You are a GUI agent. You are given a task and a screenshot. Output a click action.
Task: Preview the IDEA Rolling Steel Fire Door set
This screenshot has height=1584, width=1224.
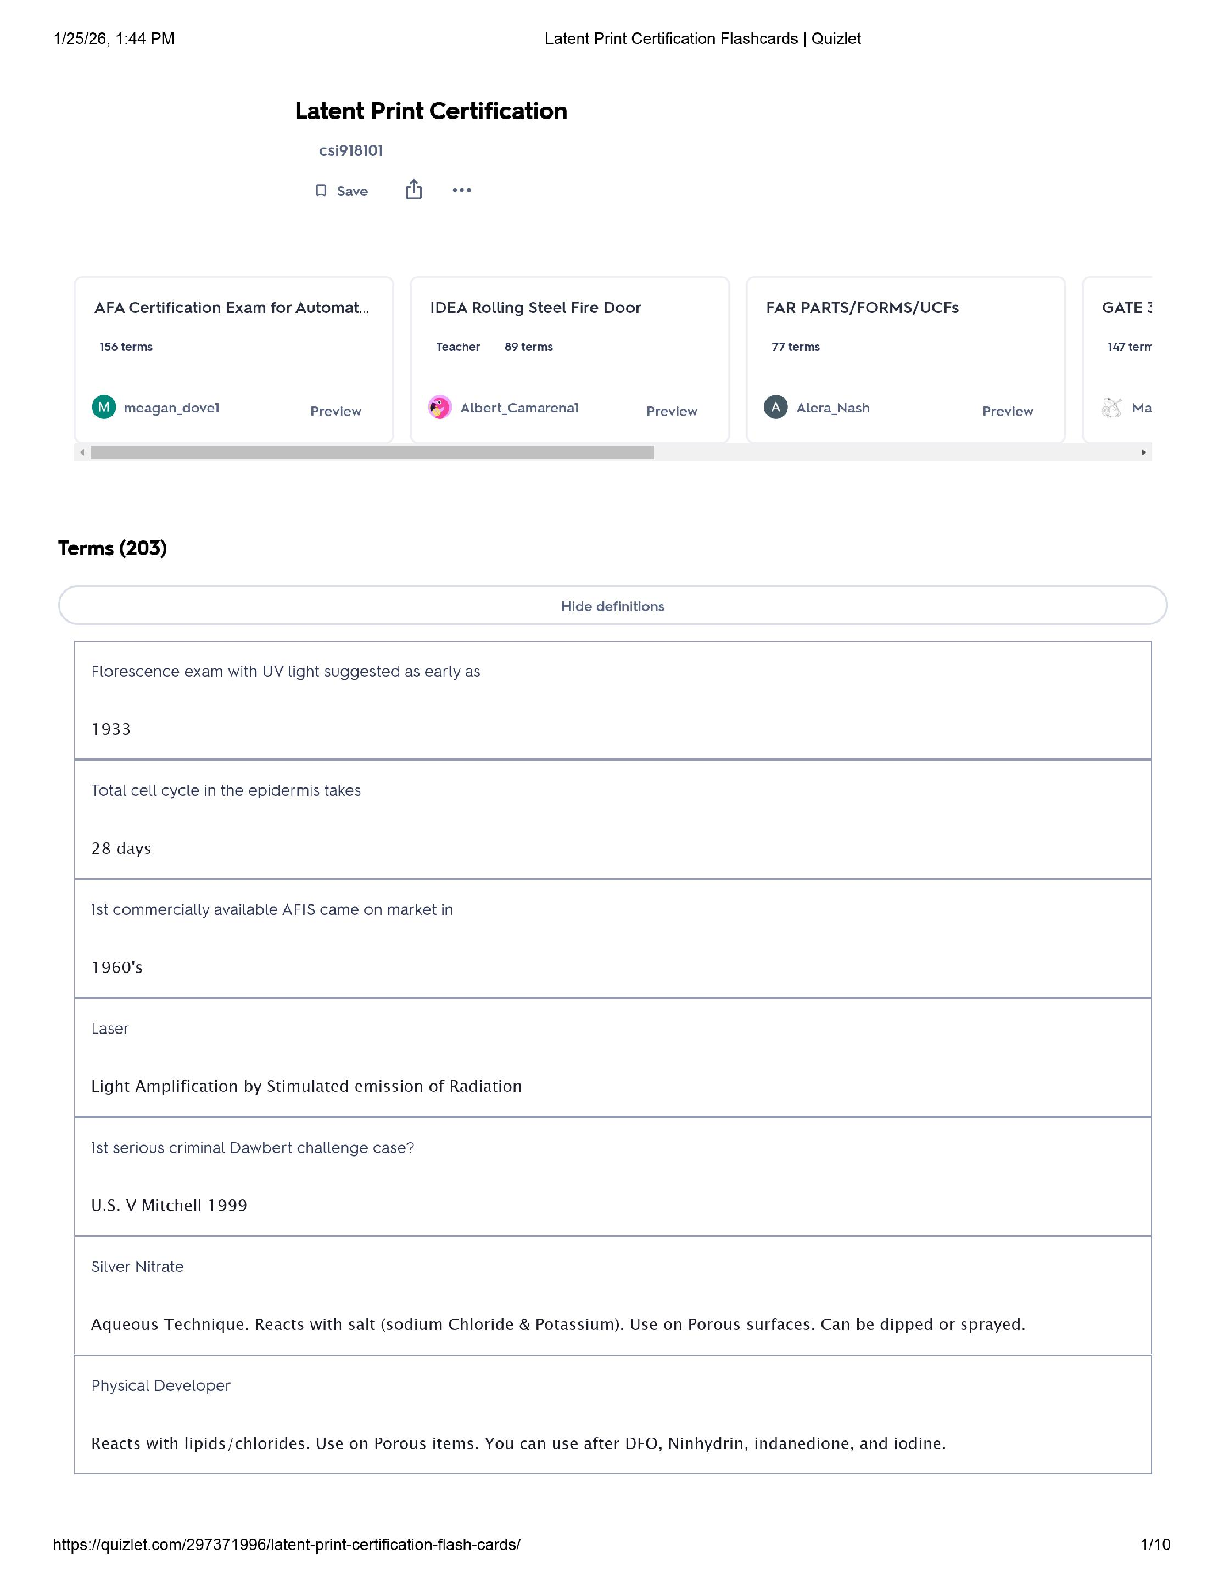tap(671, 411)
